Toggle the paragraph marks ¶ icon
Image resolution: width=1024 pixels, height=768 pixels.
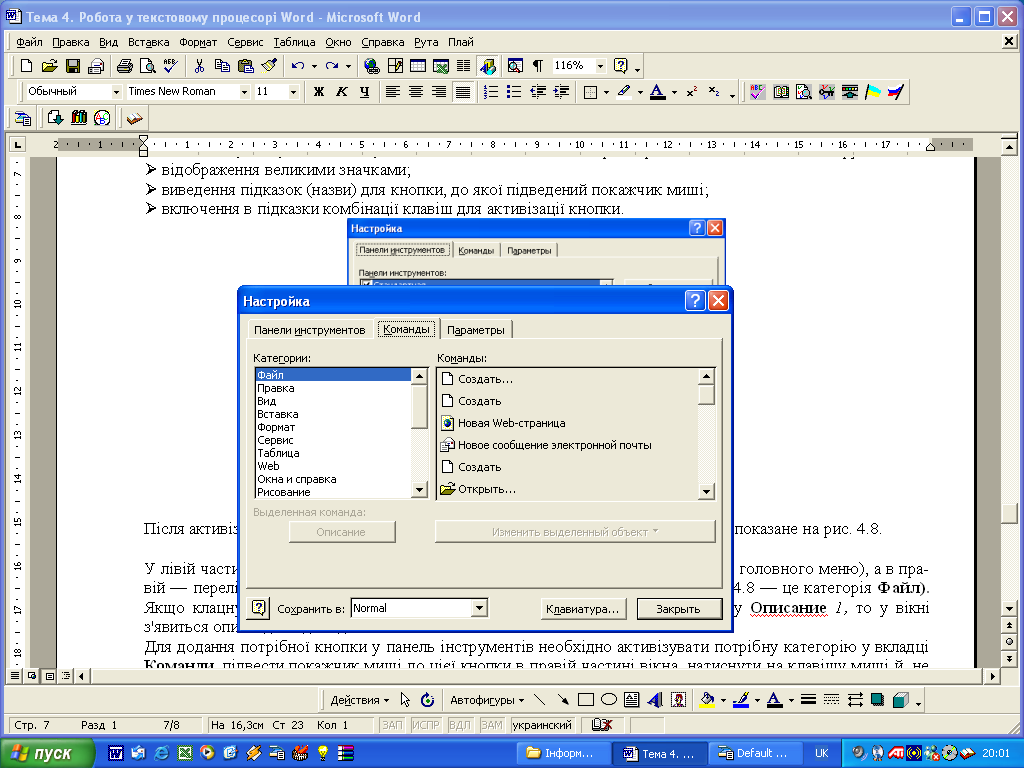coord(537,65)
